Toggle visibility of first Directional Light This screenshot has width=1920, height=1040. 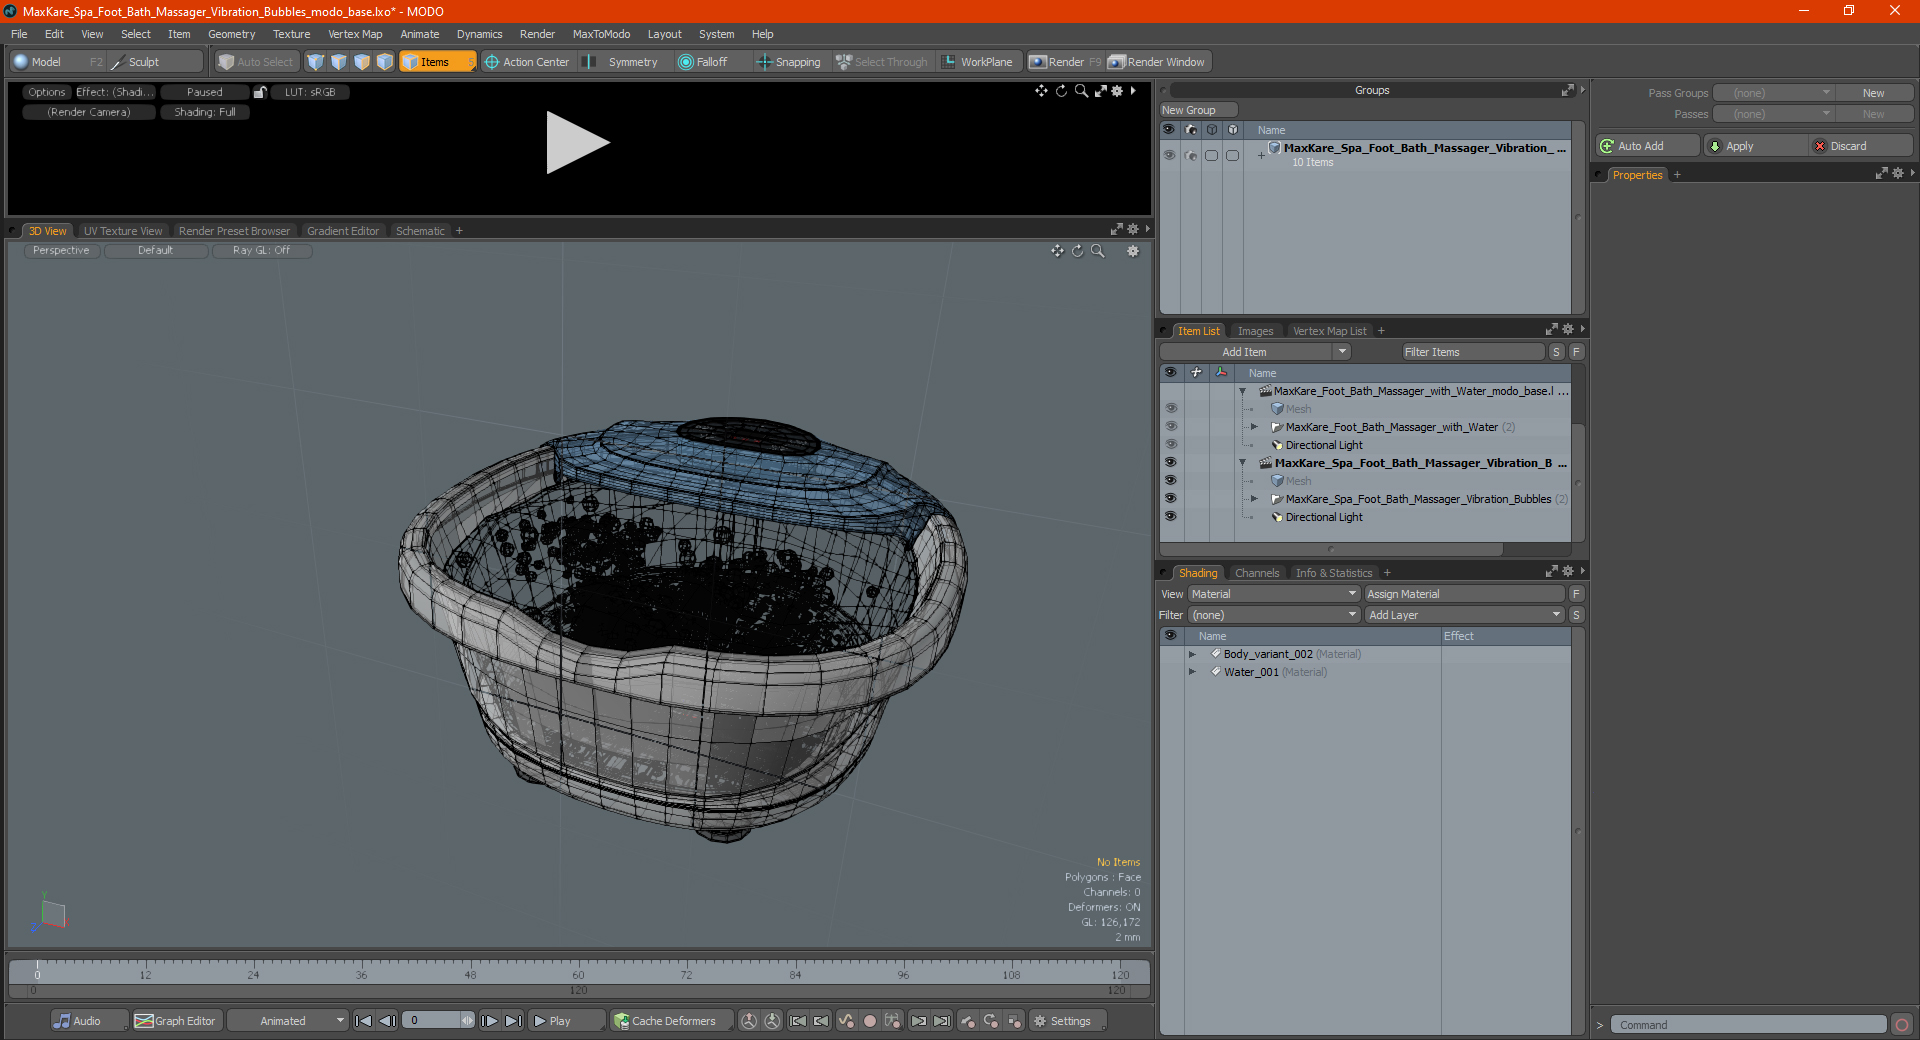pos(1170,445)
